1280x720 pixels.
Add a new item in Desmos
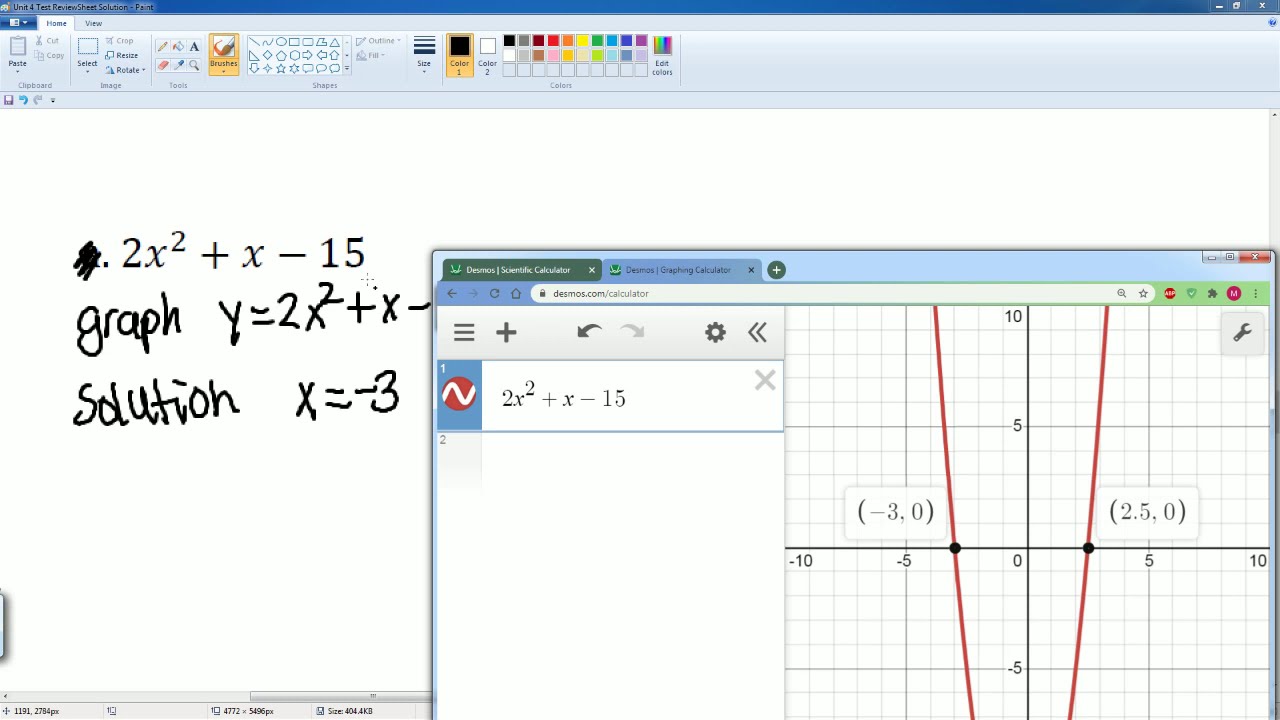click(x=506, y=333)
